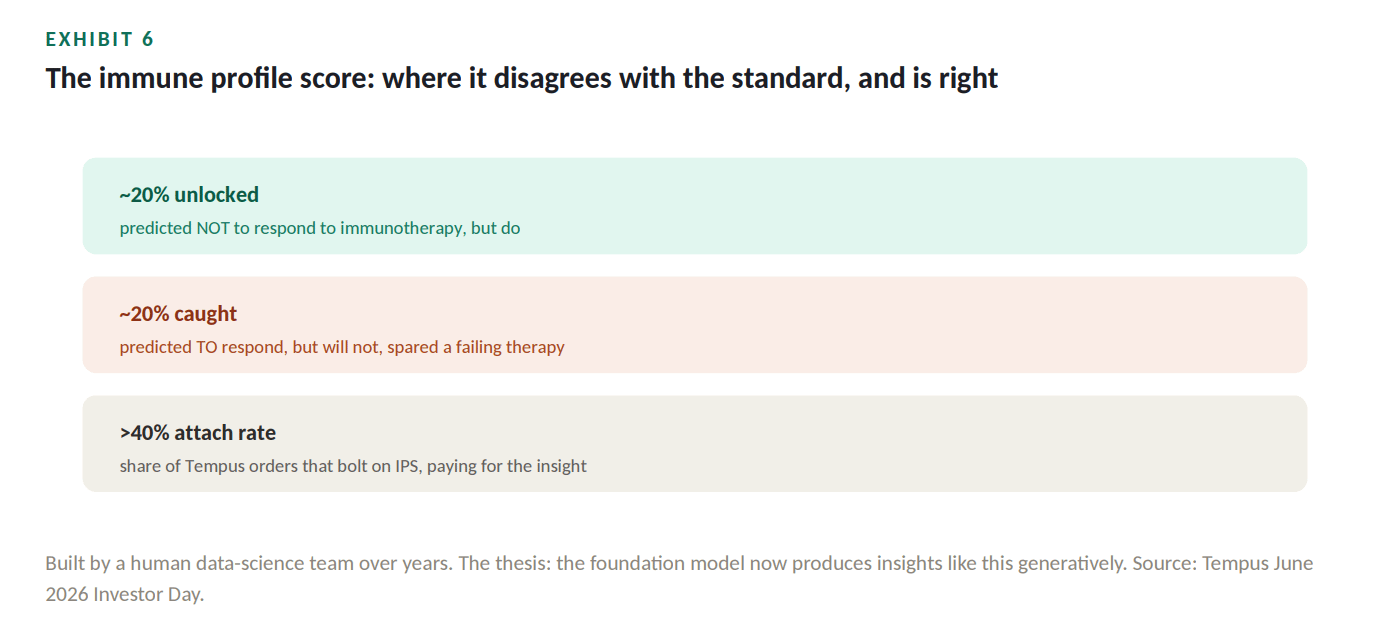Click the capitalized word "TO" in red text
This screenshot has width=1378, height=644.
pos(207,347)
